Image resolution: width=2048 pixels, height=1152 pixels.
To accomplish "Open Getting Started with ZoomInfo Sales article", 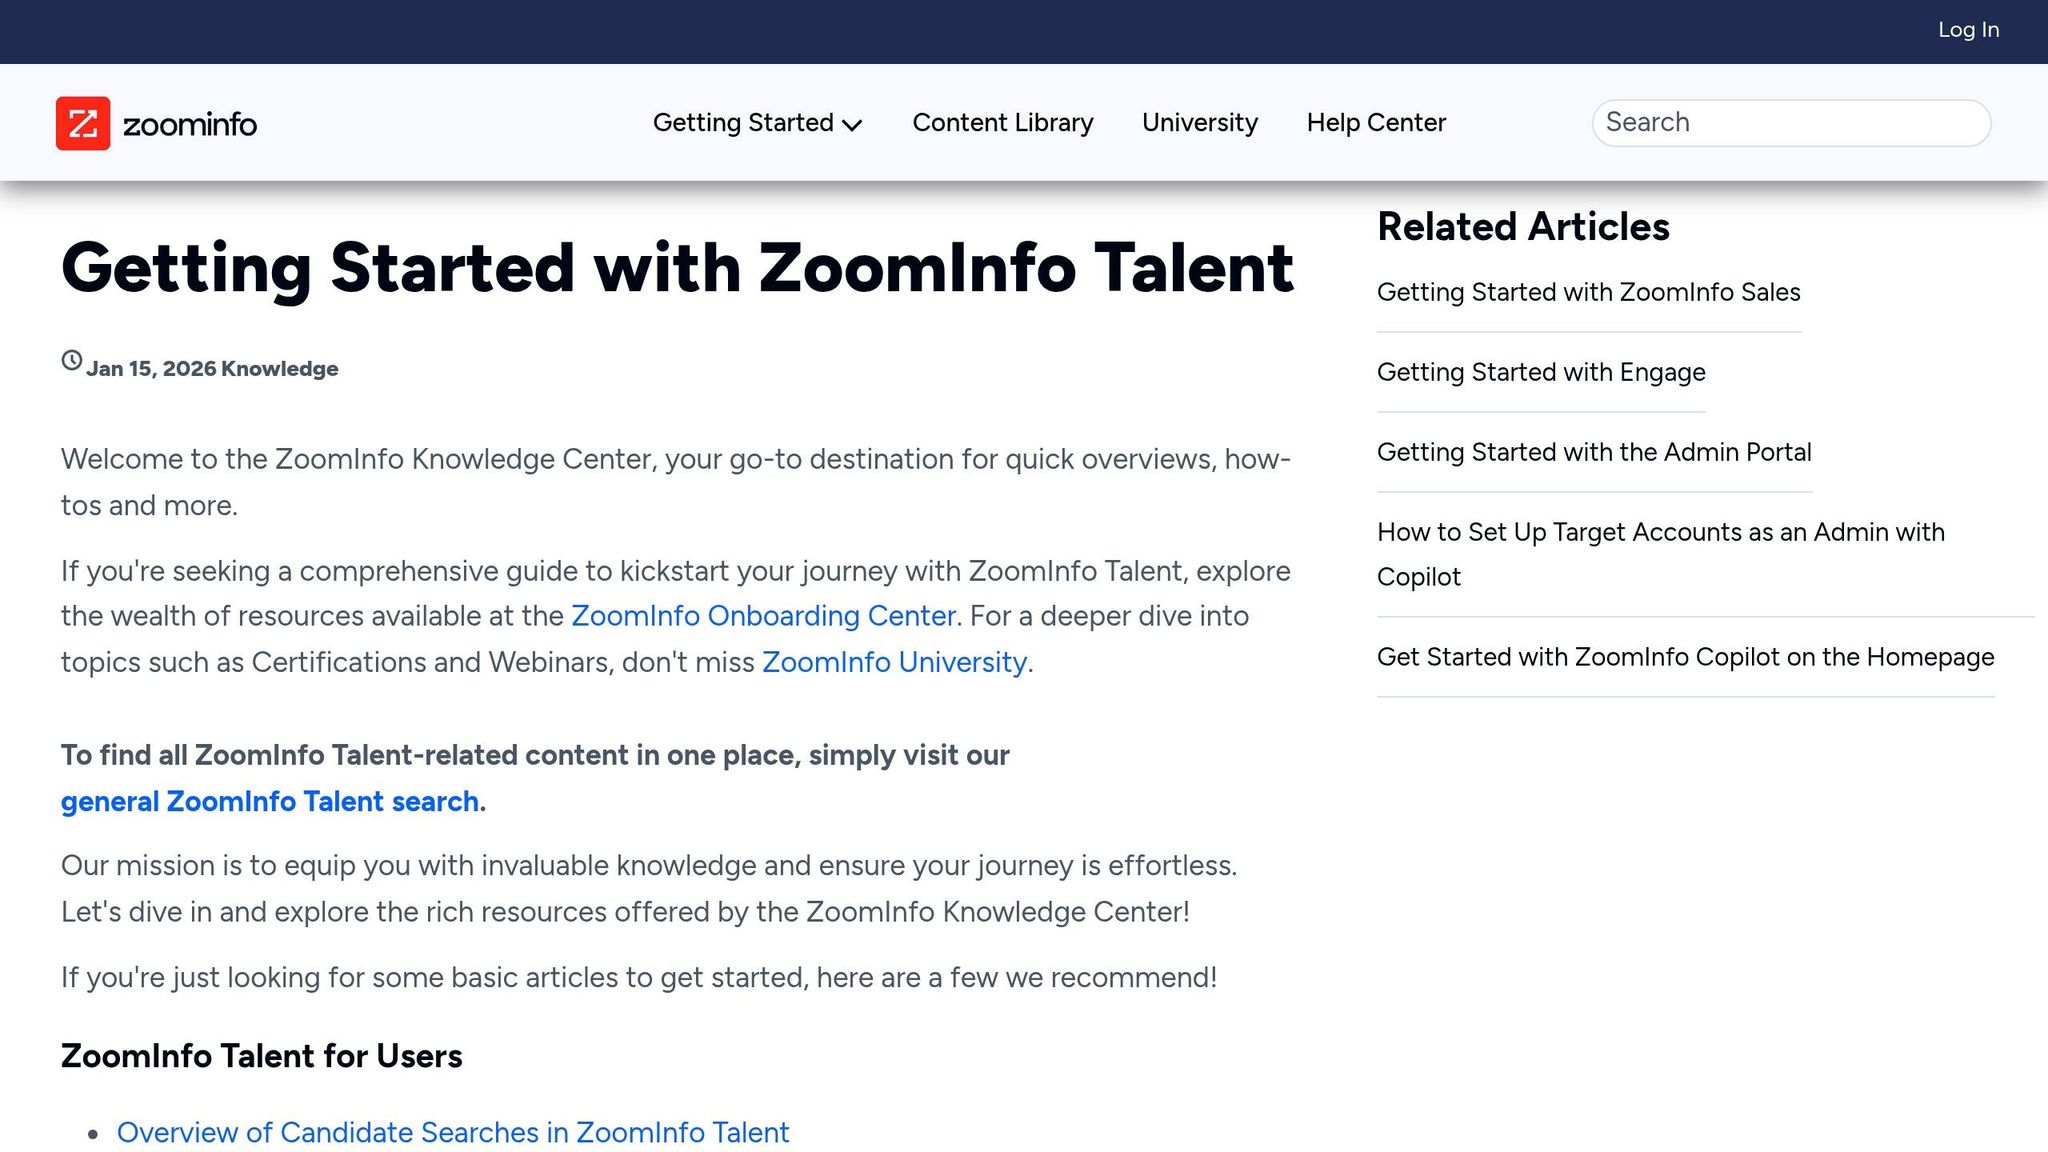I will click(x=1588, y=292).
